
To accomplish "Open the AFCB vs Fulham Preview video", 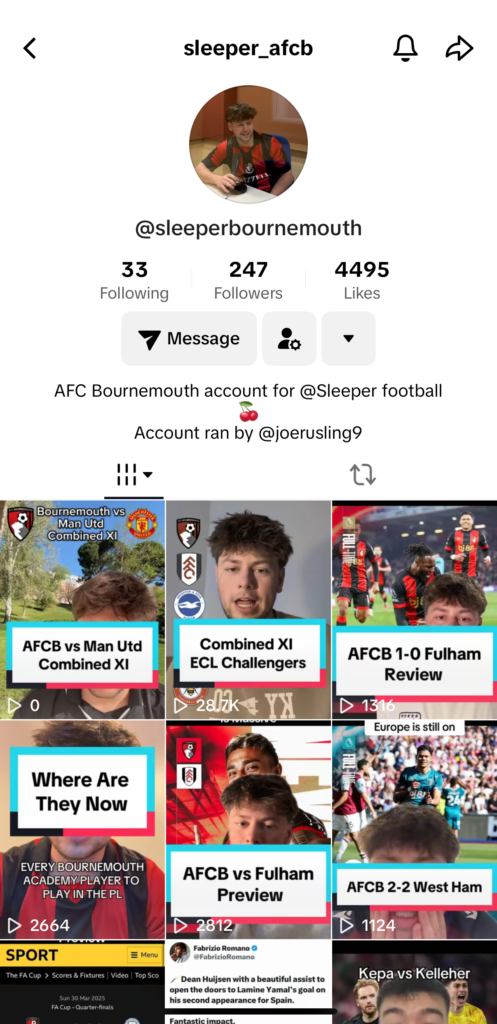I will (248, 829).
